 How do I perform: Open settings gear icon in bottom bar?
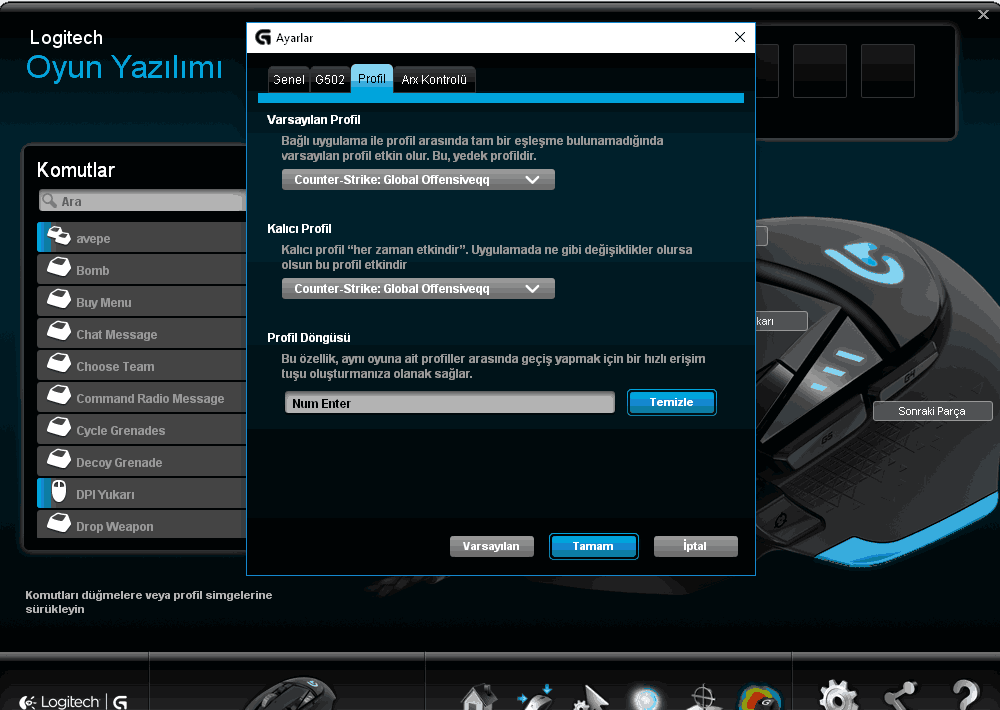coord(837,696)
